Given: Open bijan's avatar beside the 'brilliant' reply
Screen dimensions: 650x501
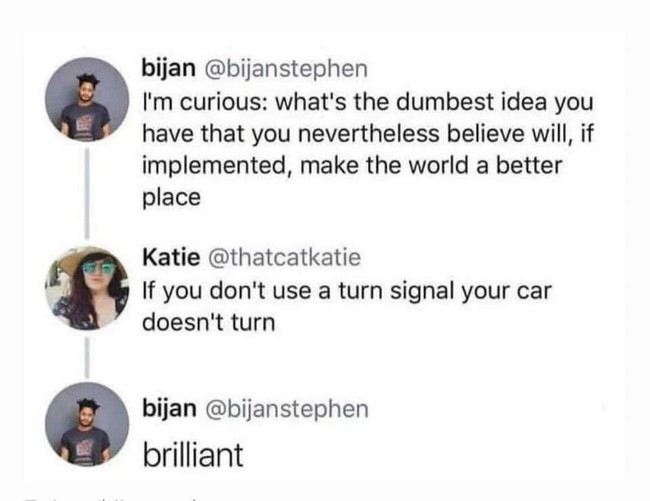Looking at the screenshot, I should pyautogui.click(x=87, y=424).
